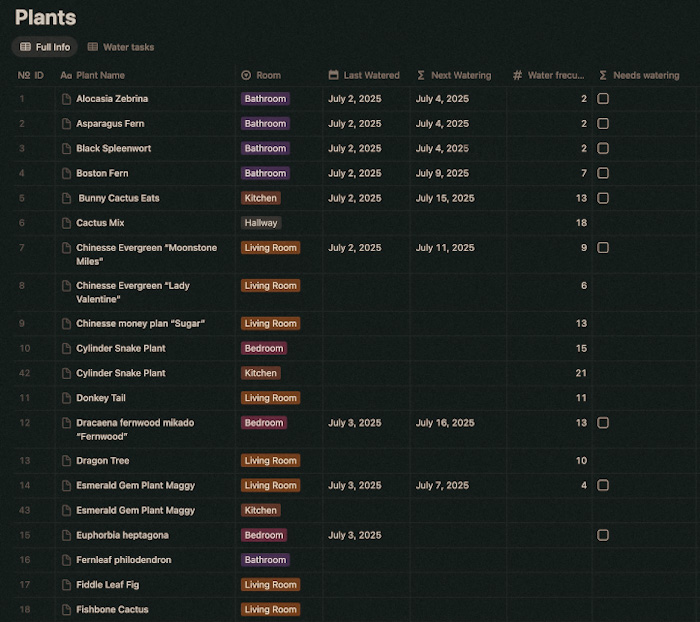
Task: Click the page icon beside Alocasia Zebrina
Action: [x=66, y=99]
